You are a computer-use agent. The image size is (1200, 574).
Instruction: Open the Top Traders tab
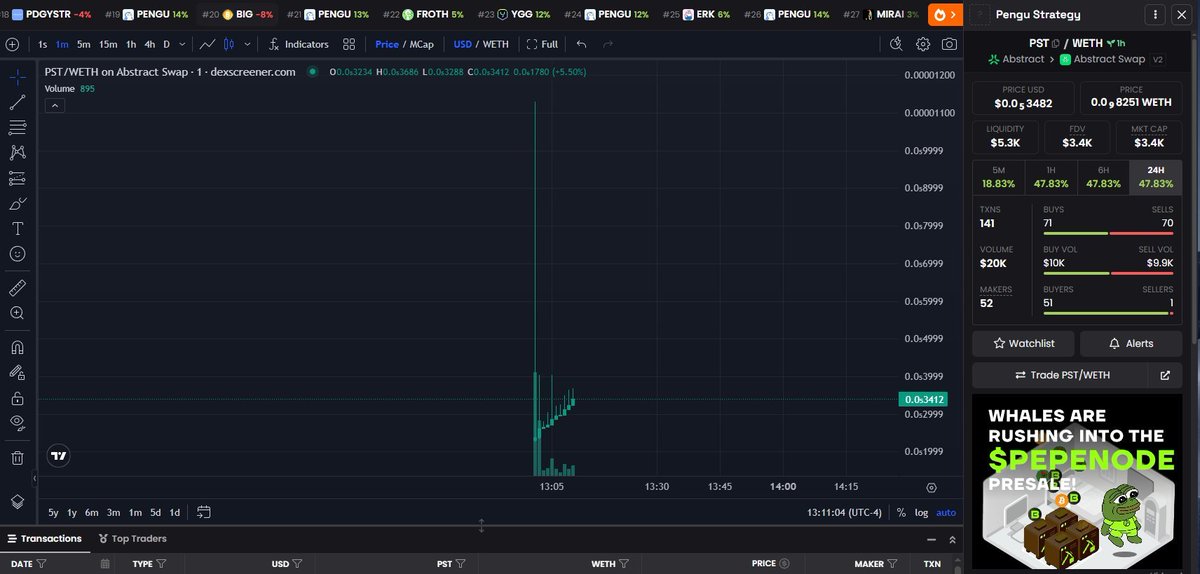[x=132, y=538]
